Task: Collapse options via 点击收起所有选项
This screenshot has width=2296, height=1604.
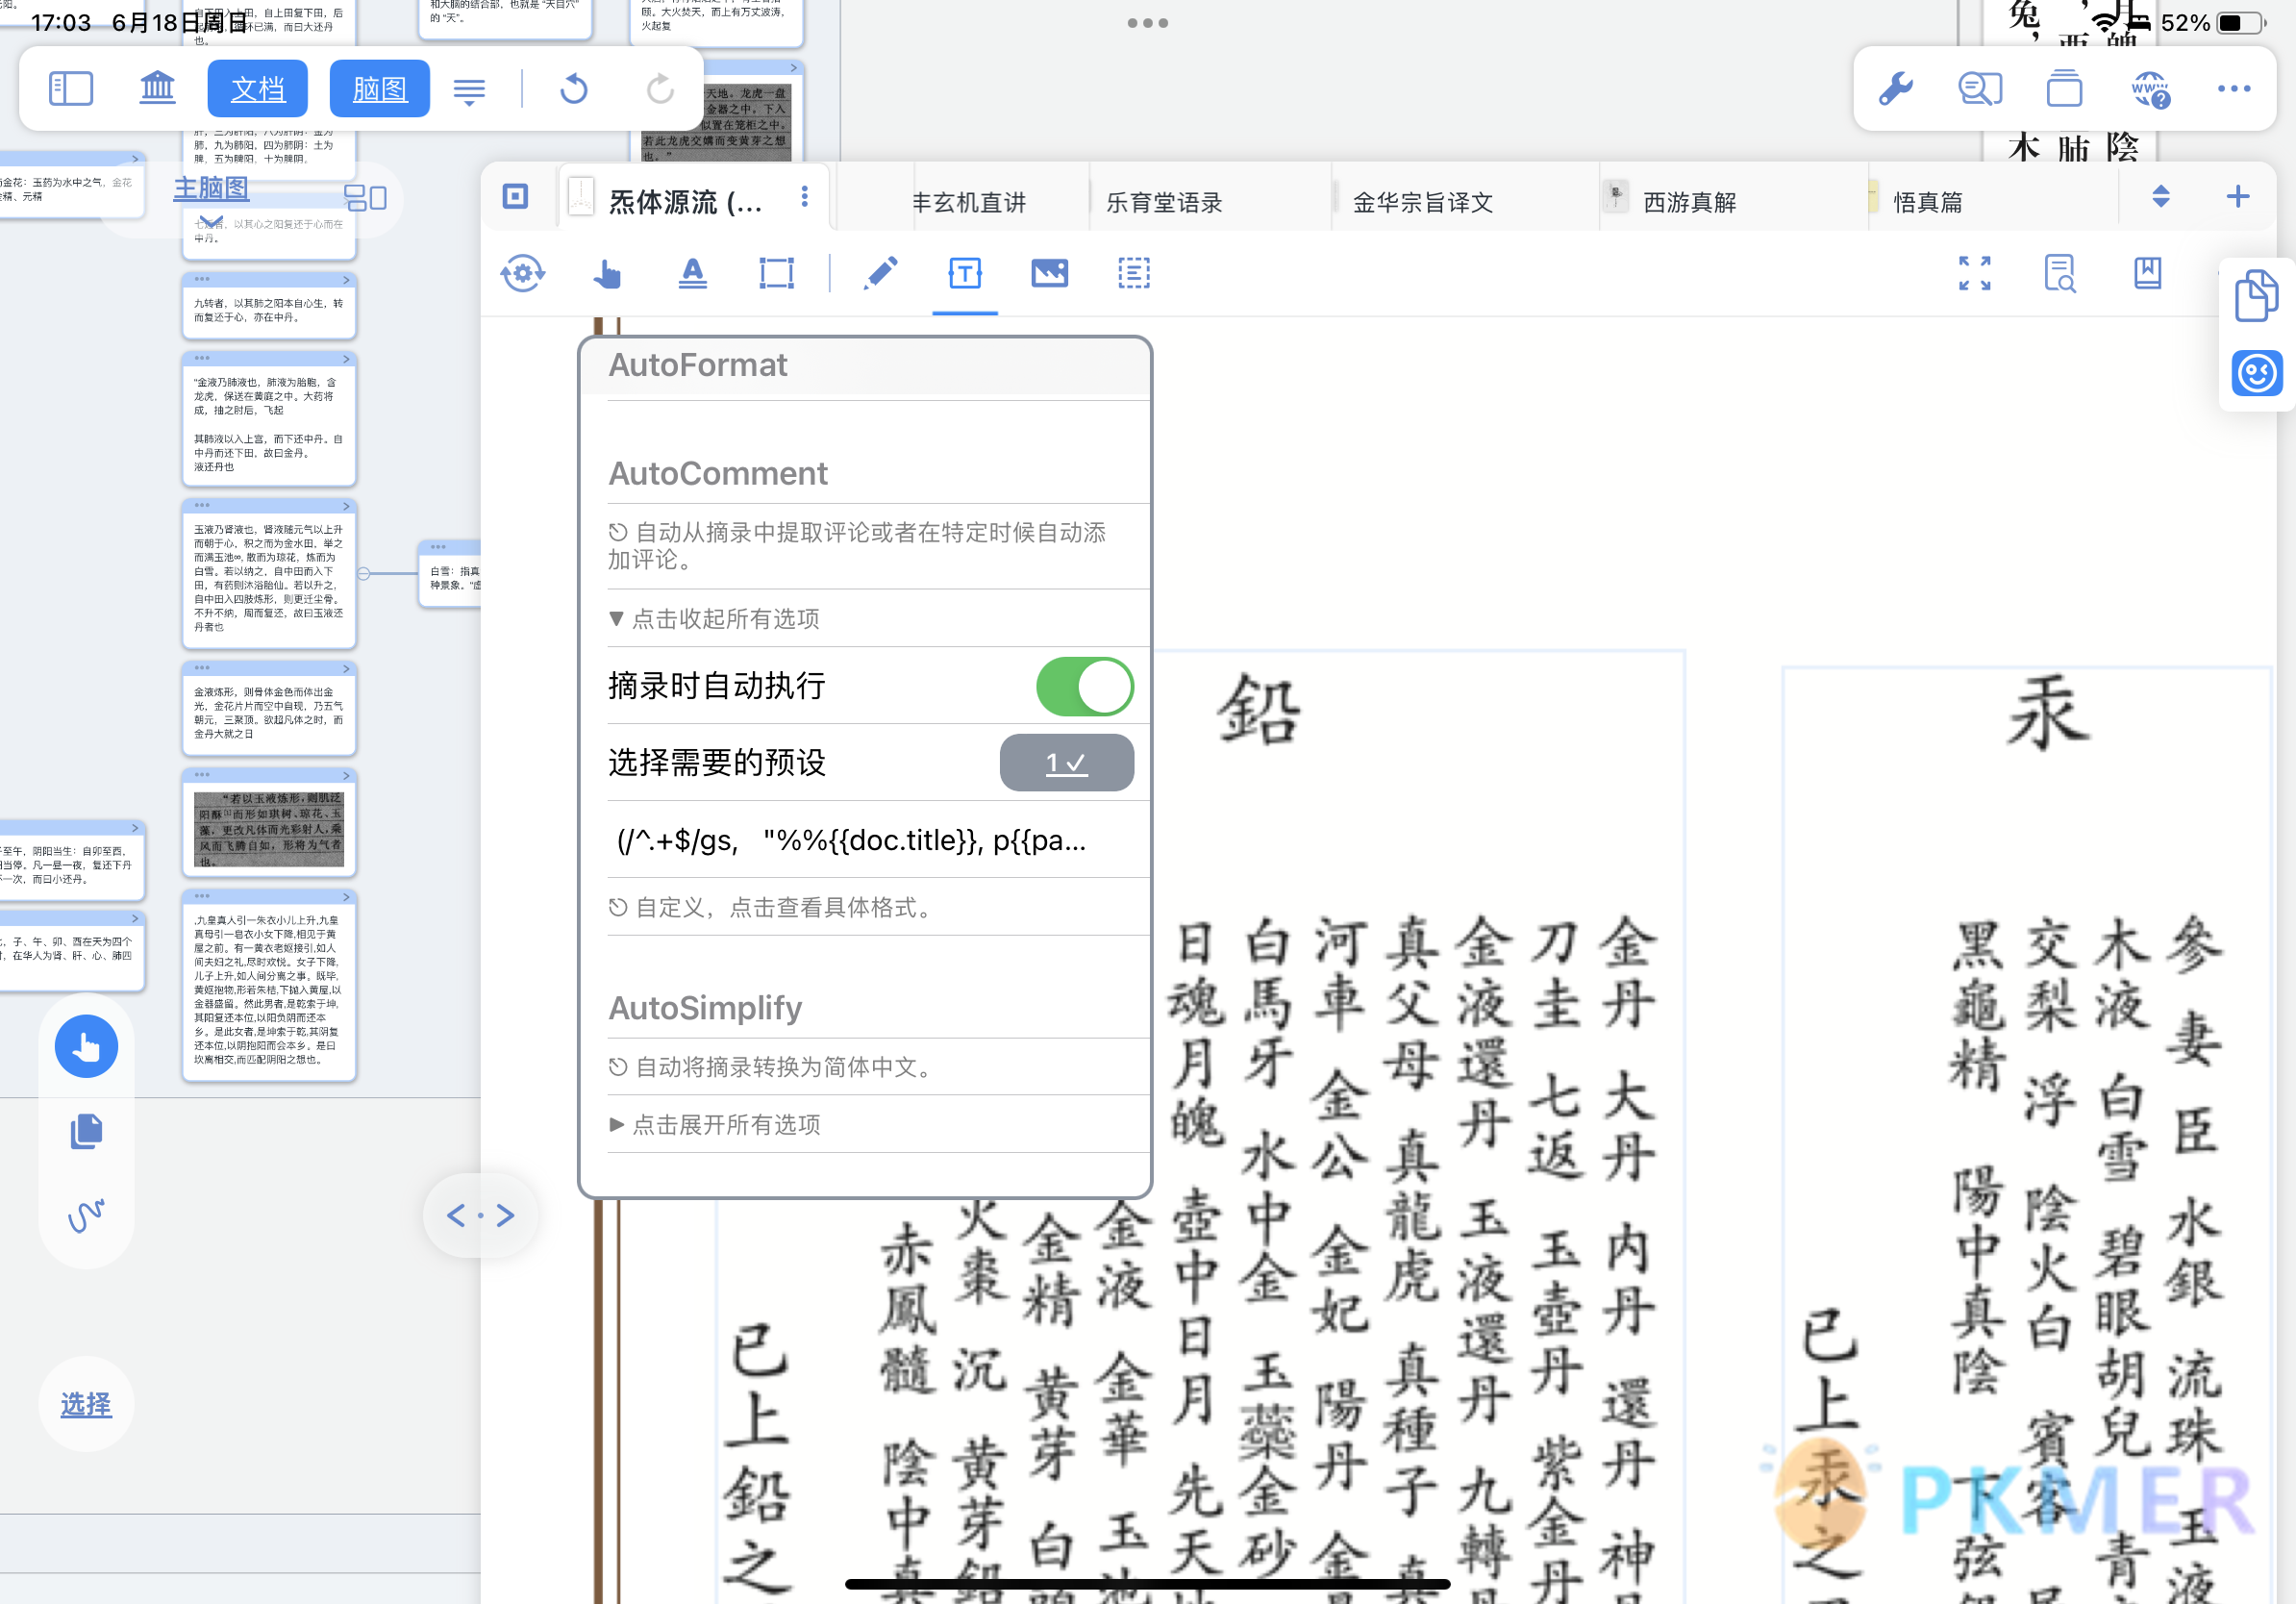Action: (714, 619)
